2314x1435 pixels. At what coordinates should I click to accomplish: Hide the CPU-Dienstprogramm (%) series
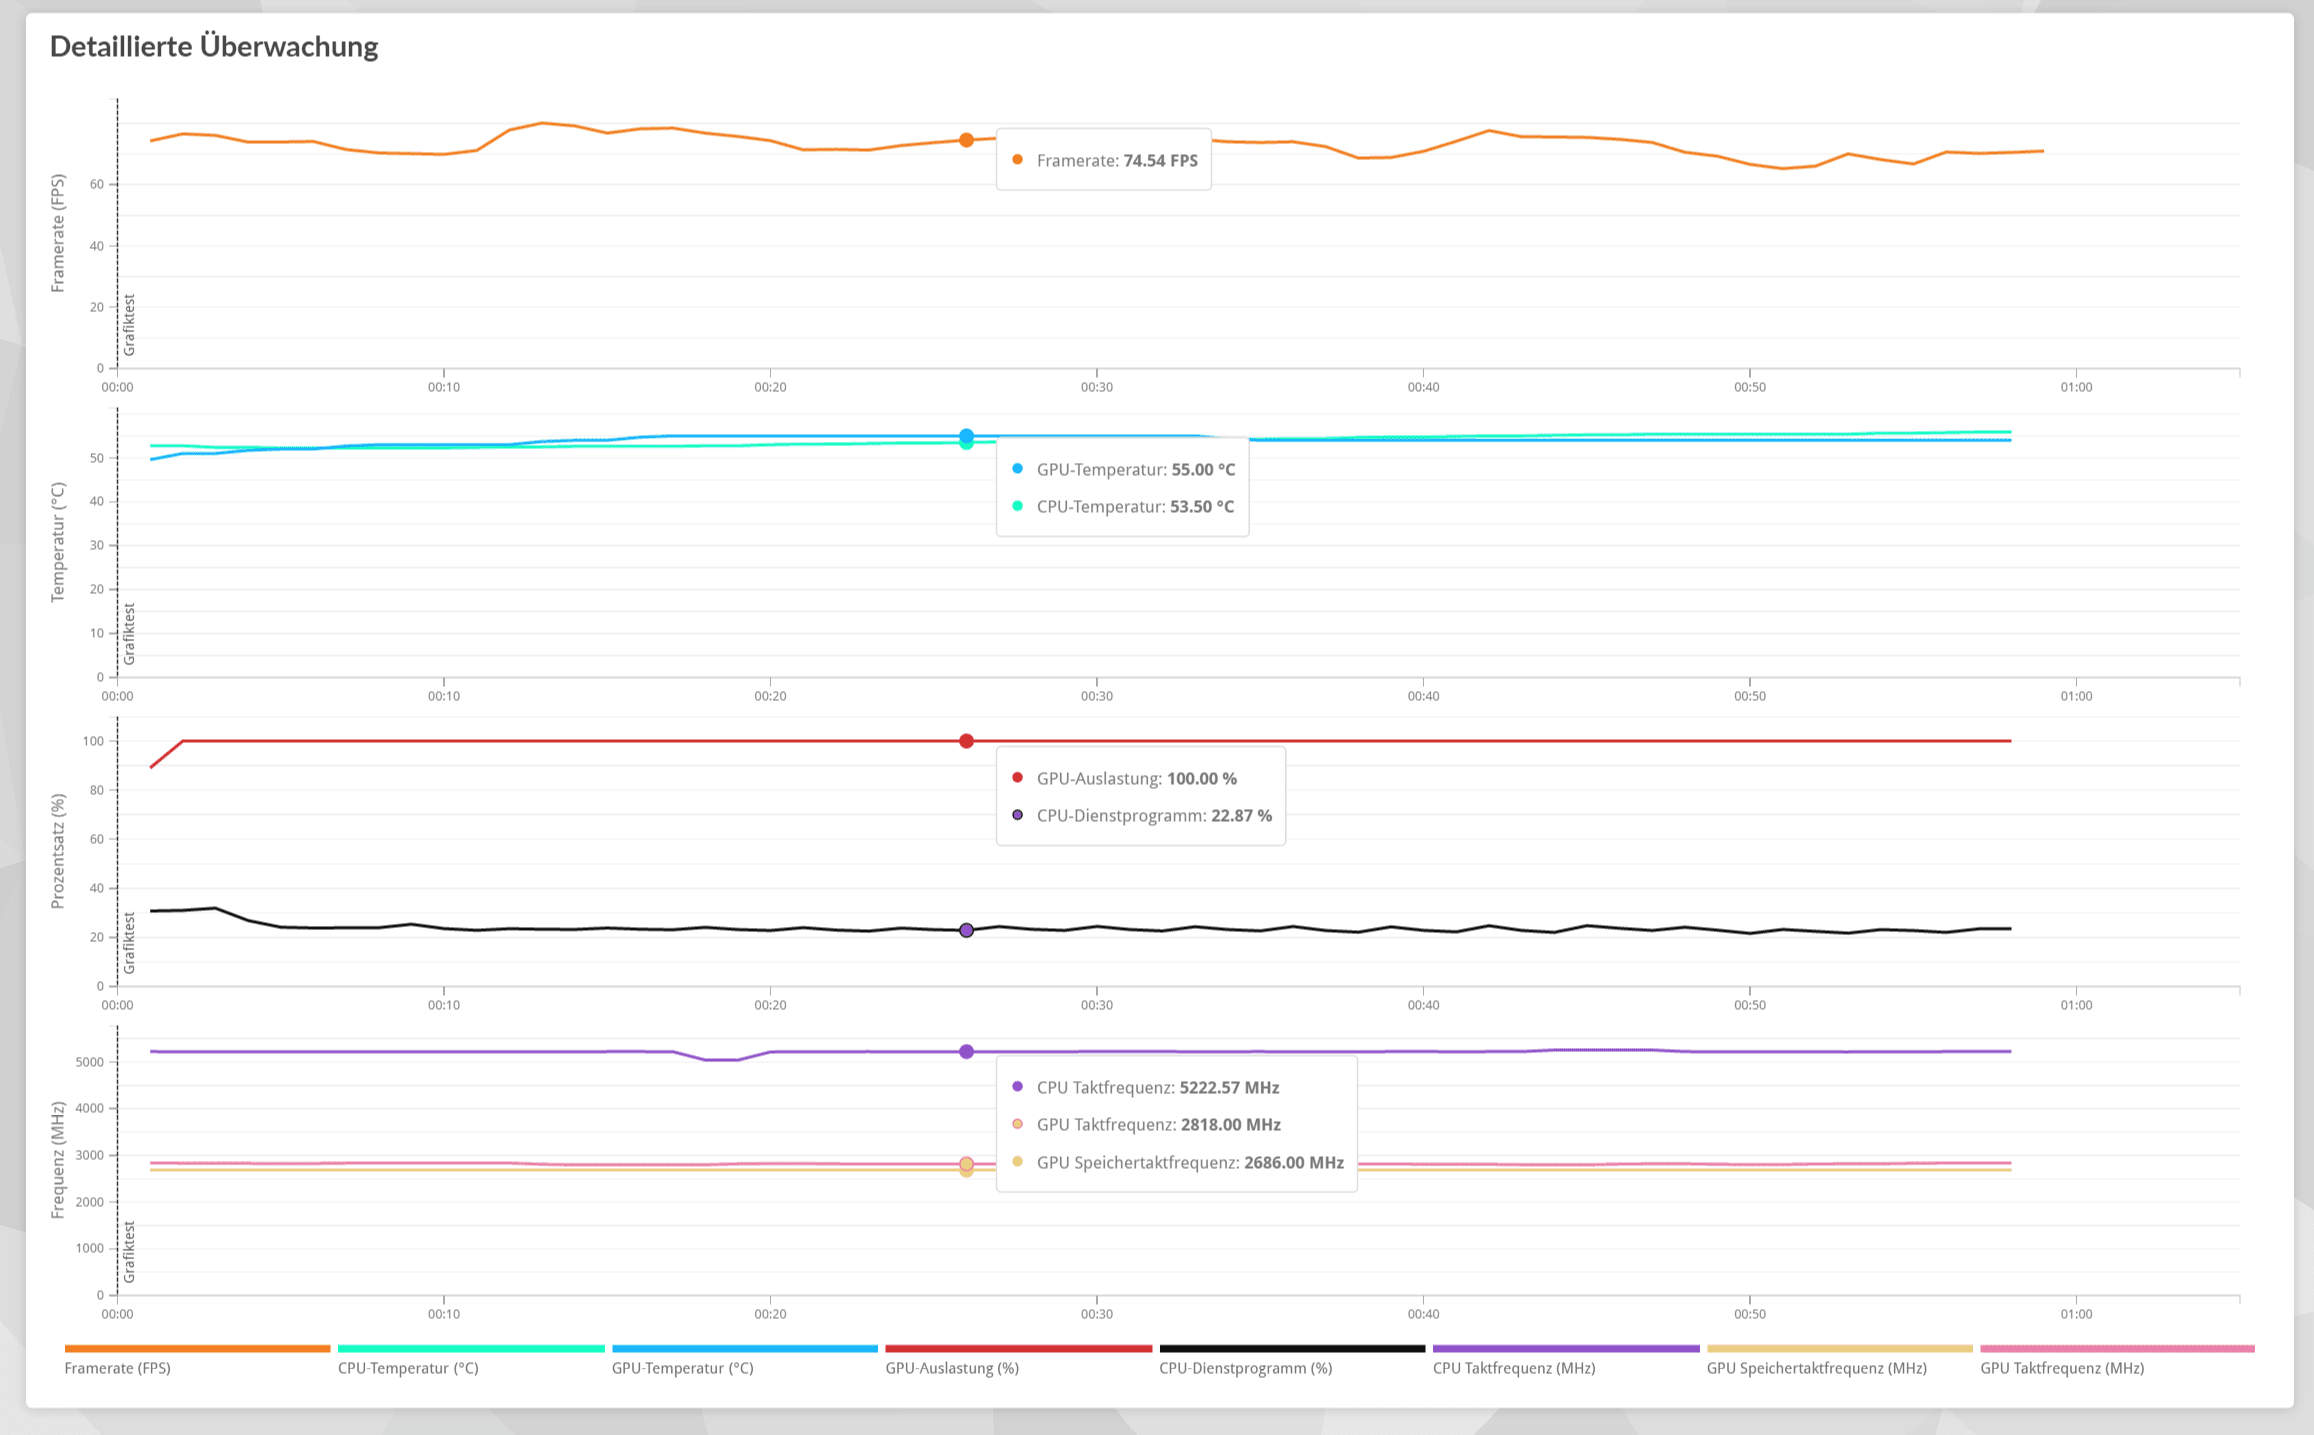1245,1368
